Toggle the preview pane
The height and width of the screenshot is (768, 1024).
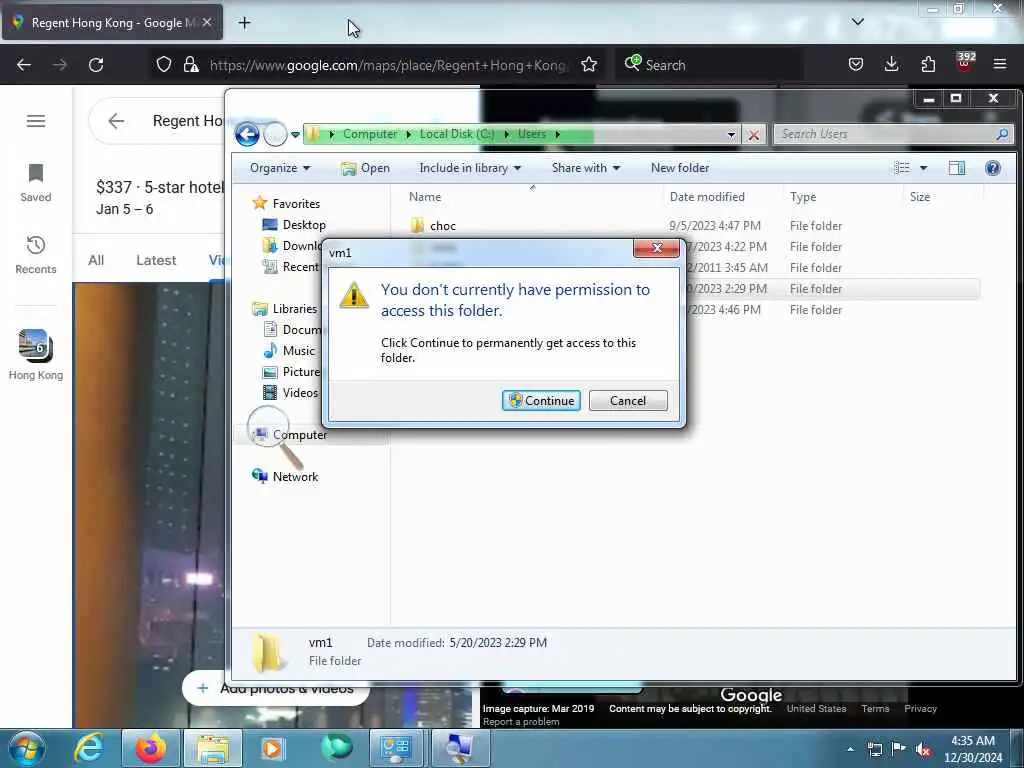(x=957, y=168)
